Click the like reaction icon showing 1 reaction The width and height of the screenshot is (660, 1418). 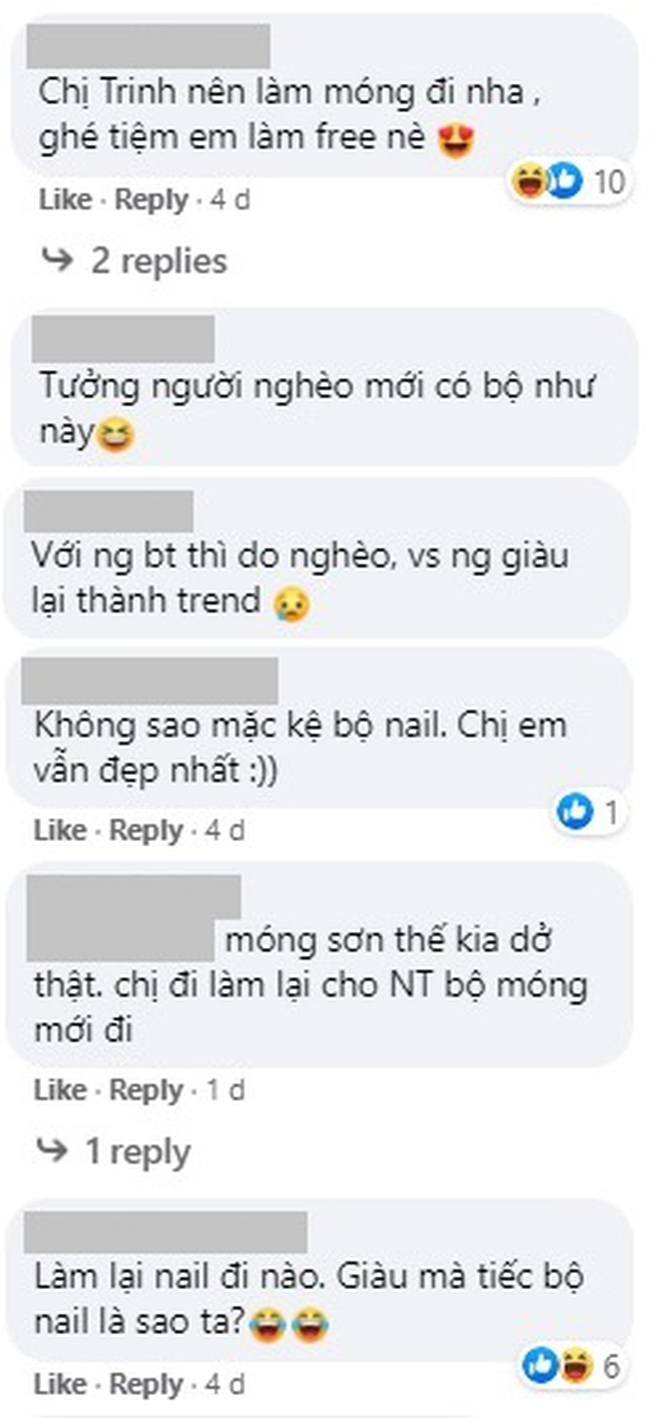click(574, 812)
